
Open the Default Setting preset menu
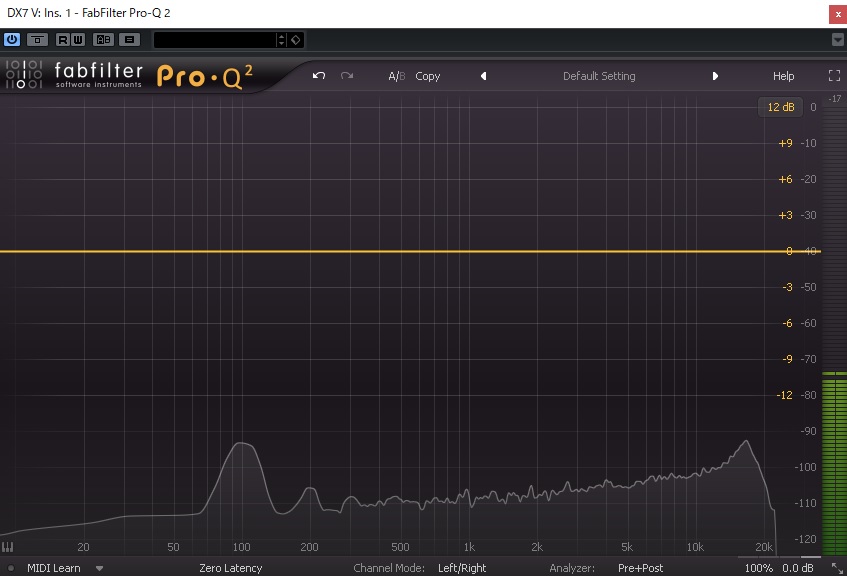point(599,76)
